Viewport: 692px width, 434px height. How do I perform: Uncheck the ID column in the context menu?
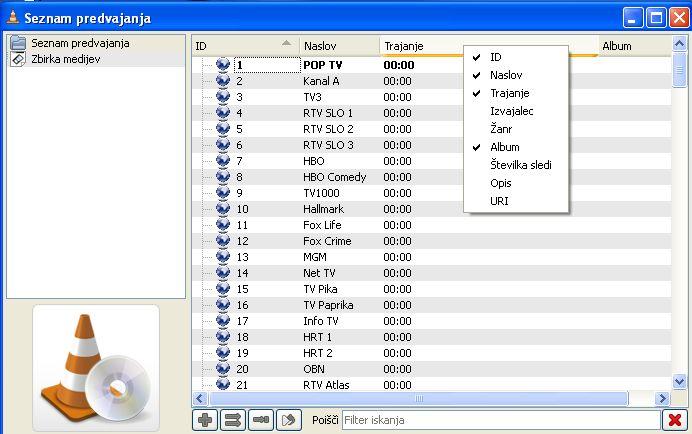[496, 57]
